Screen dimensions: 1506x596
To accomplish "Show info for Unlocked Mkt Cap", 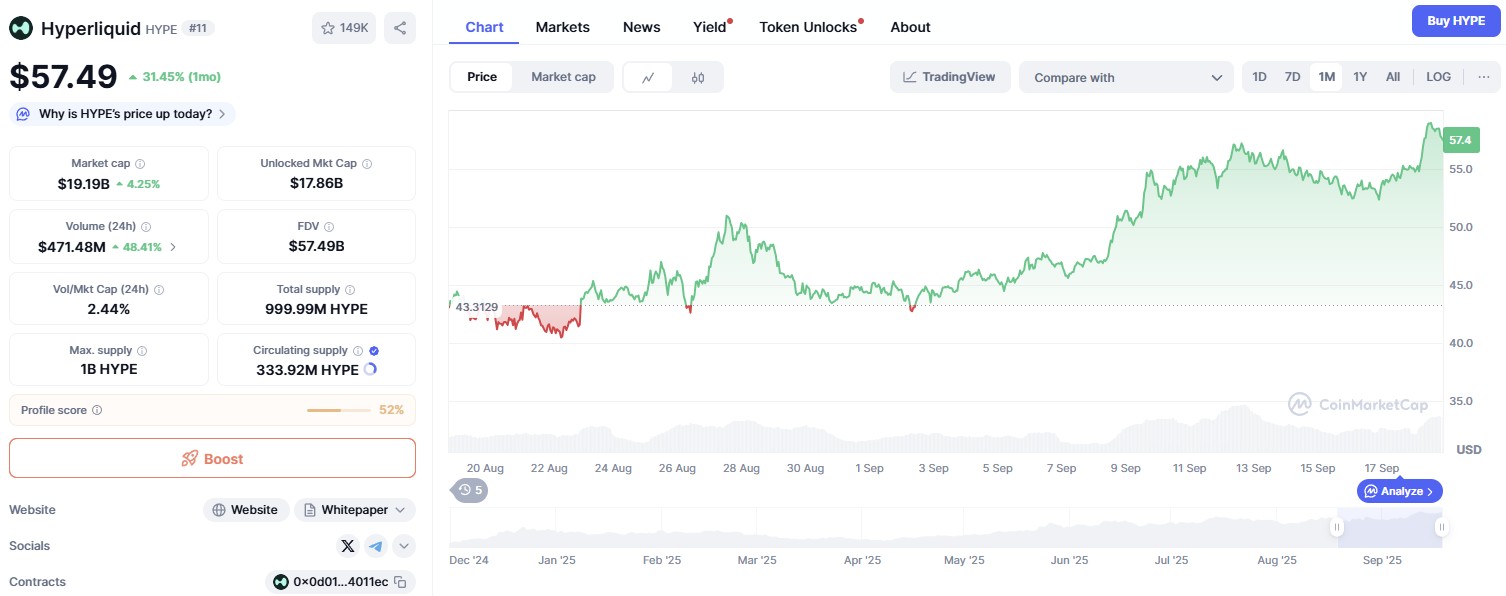I will point(367,163).
